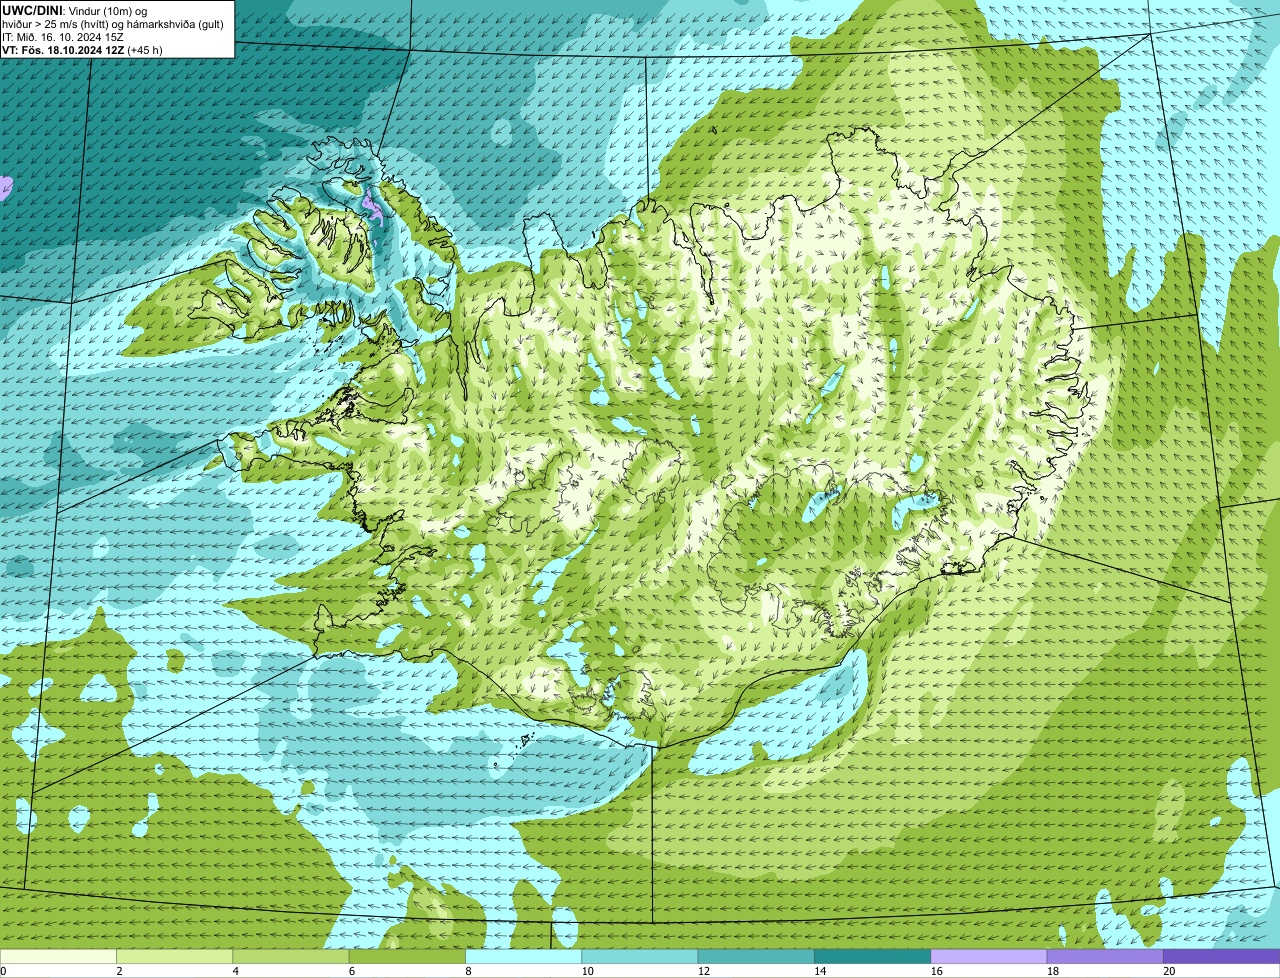Click the above-20 m/s darkest purple legend segment
The width and height of the screenshot is (1280, 978).
[1221, 957]
